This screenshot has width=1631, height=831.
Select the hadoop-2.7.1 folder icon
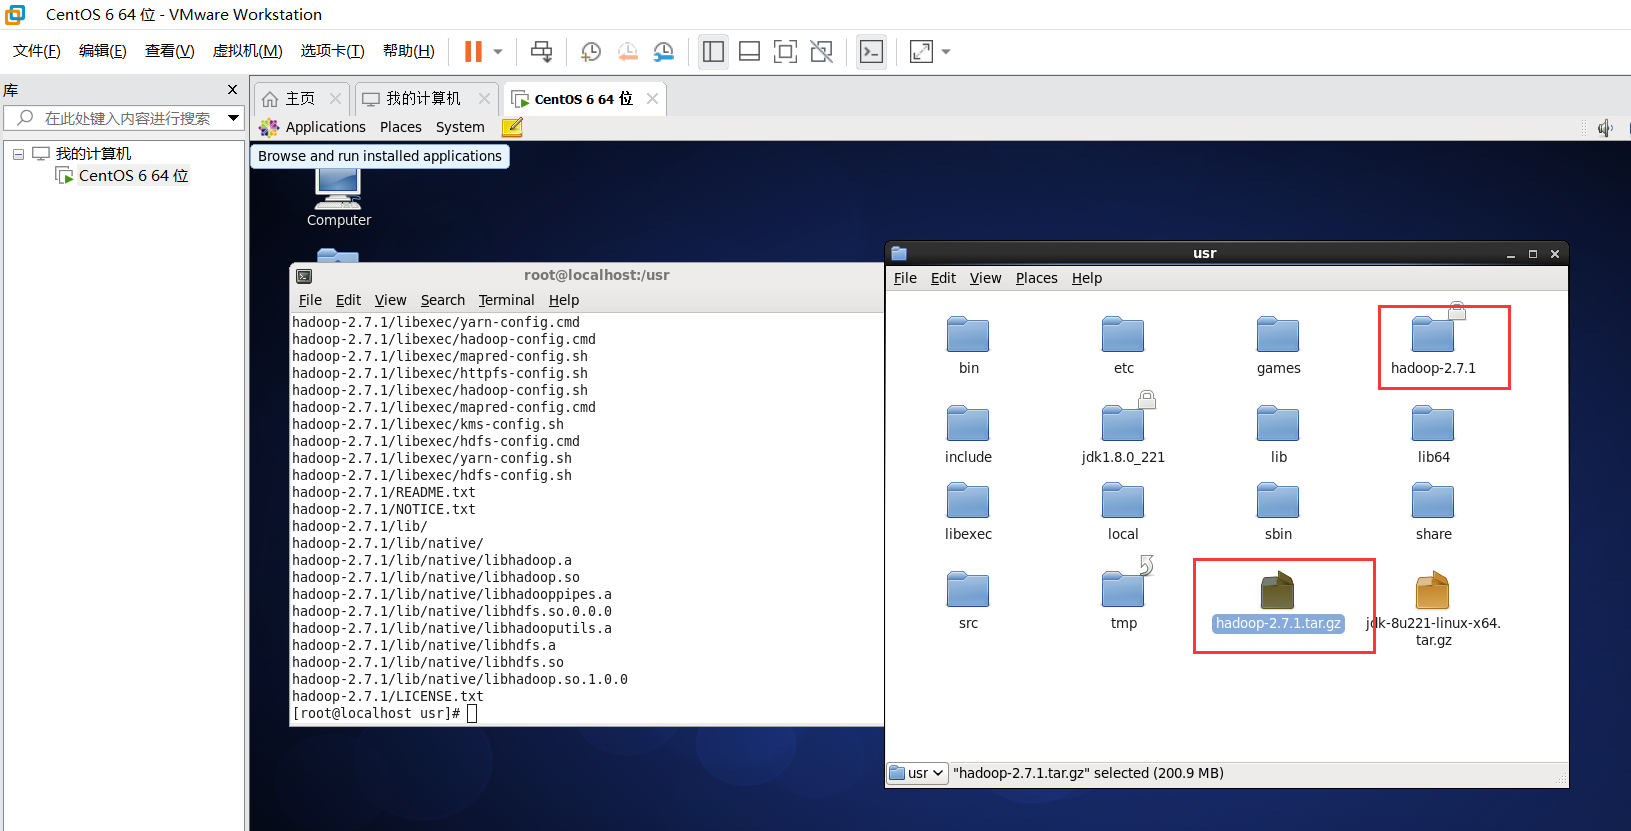coord(1433,334)
